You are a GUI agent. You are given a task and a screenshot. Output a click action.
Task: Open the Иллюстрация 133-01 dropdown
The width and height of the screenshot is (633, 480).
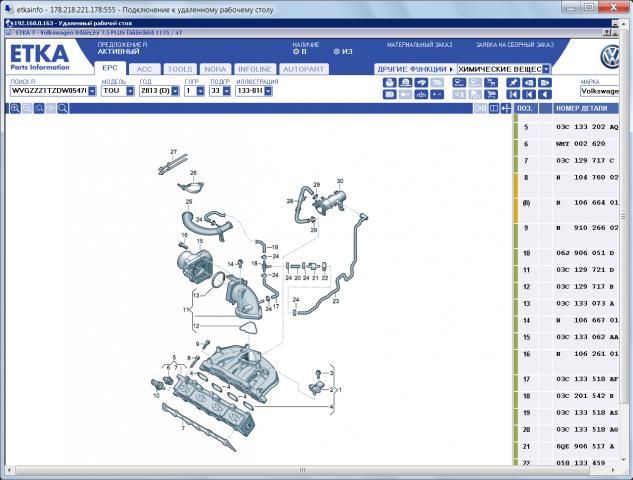coord(268,91)
